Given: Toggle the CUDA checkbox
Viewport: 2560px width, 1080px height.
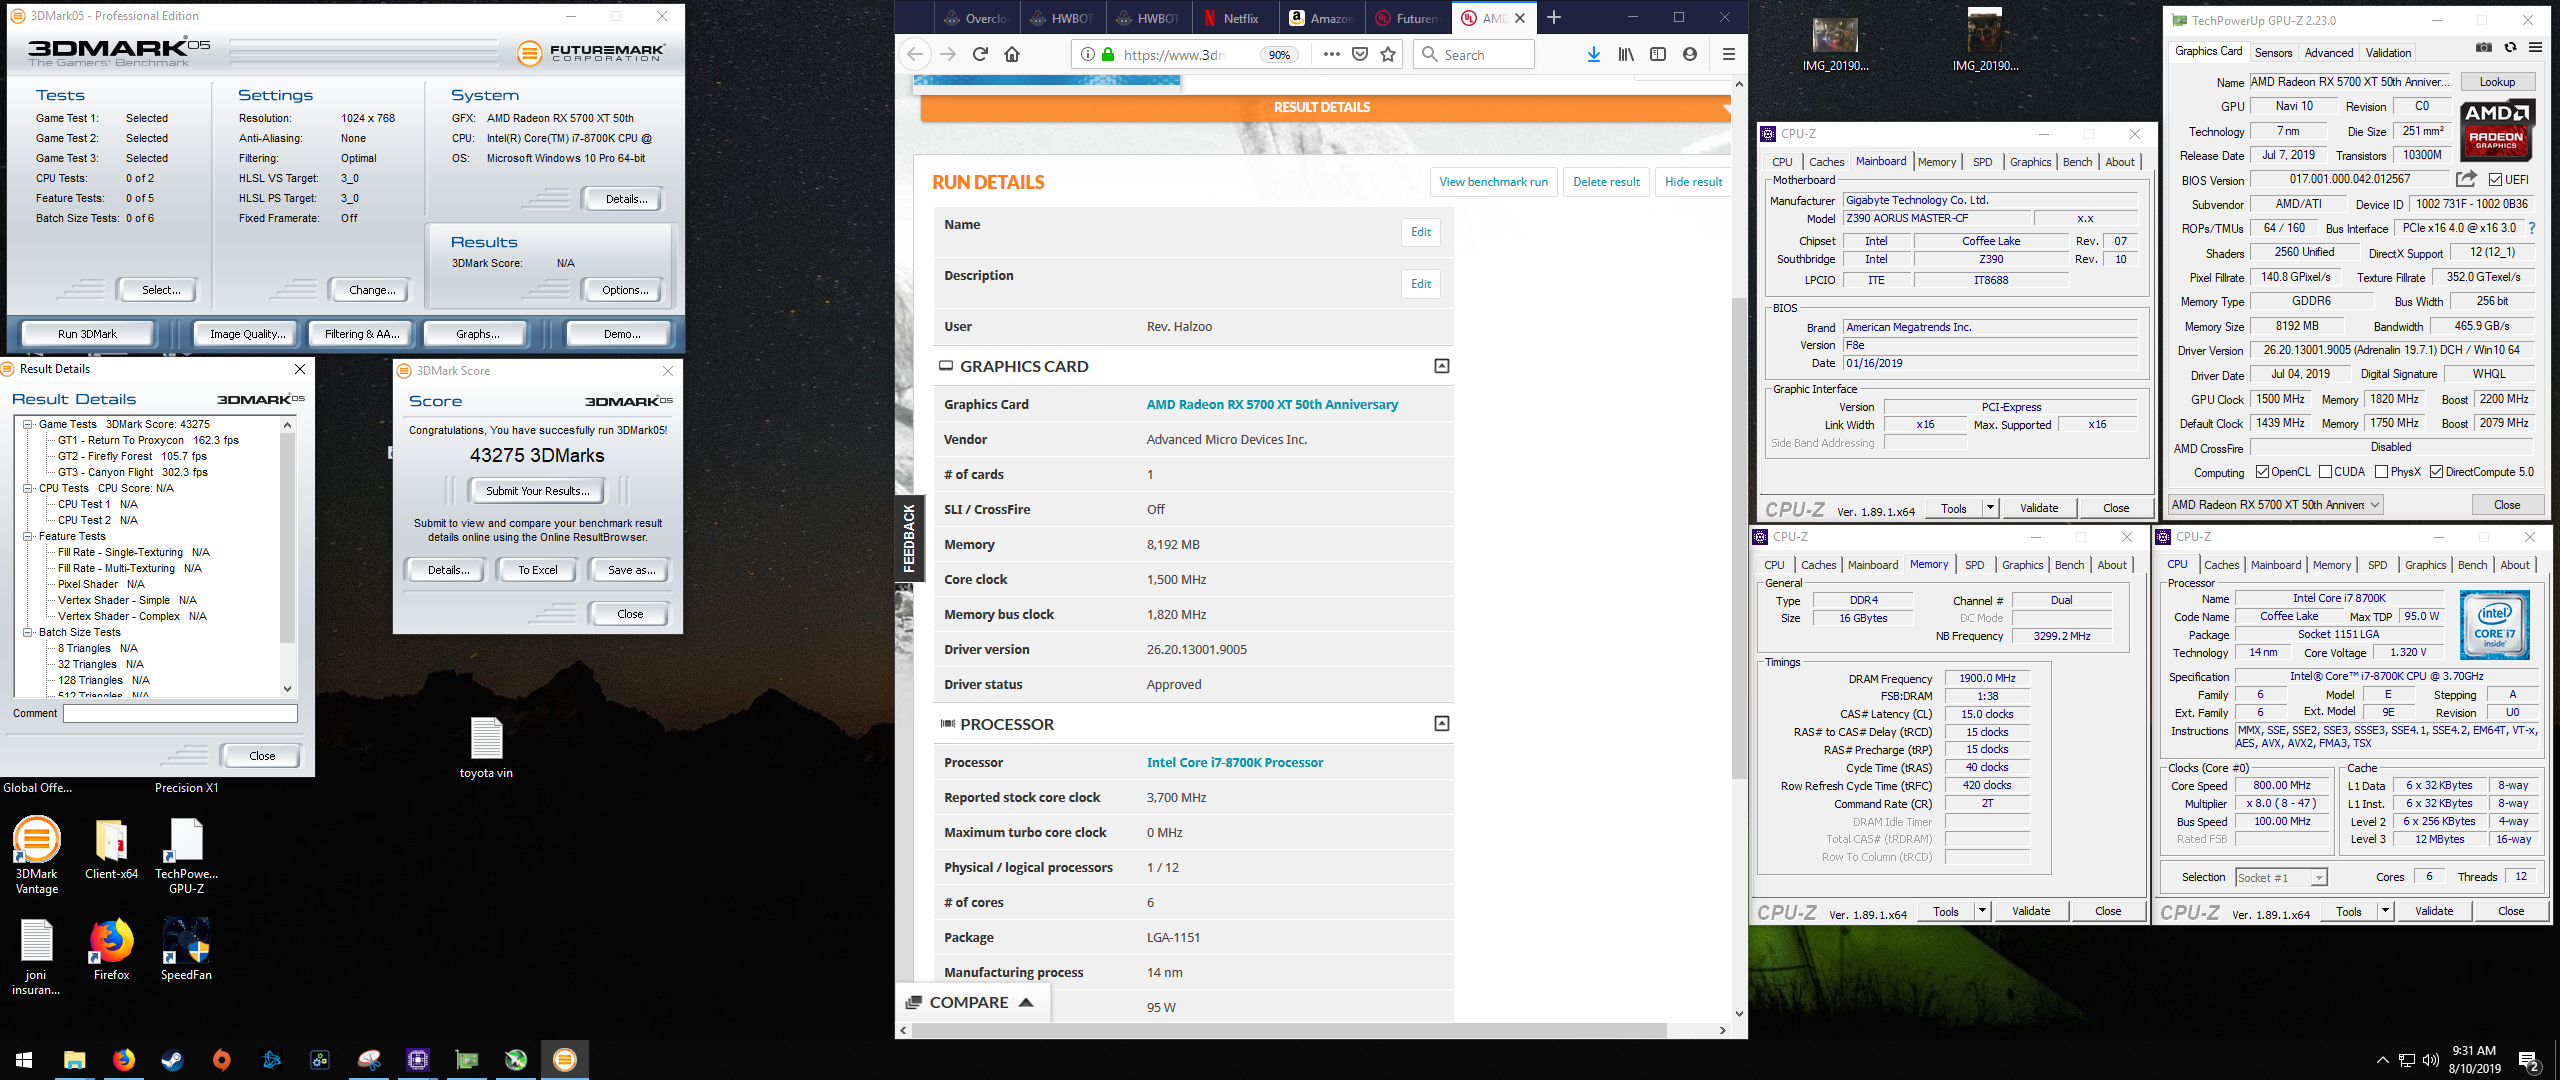Looking at the screenshot, I should pos(2326,472).
